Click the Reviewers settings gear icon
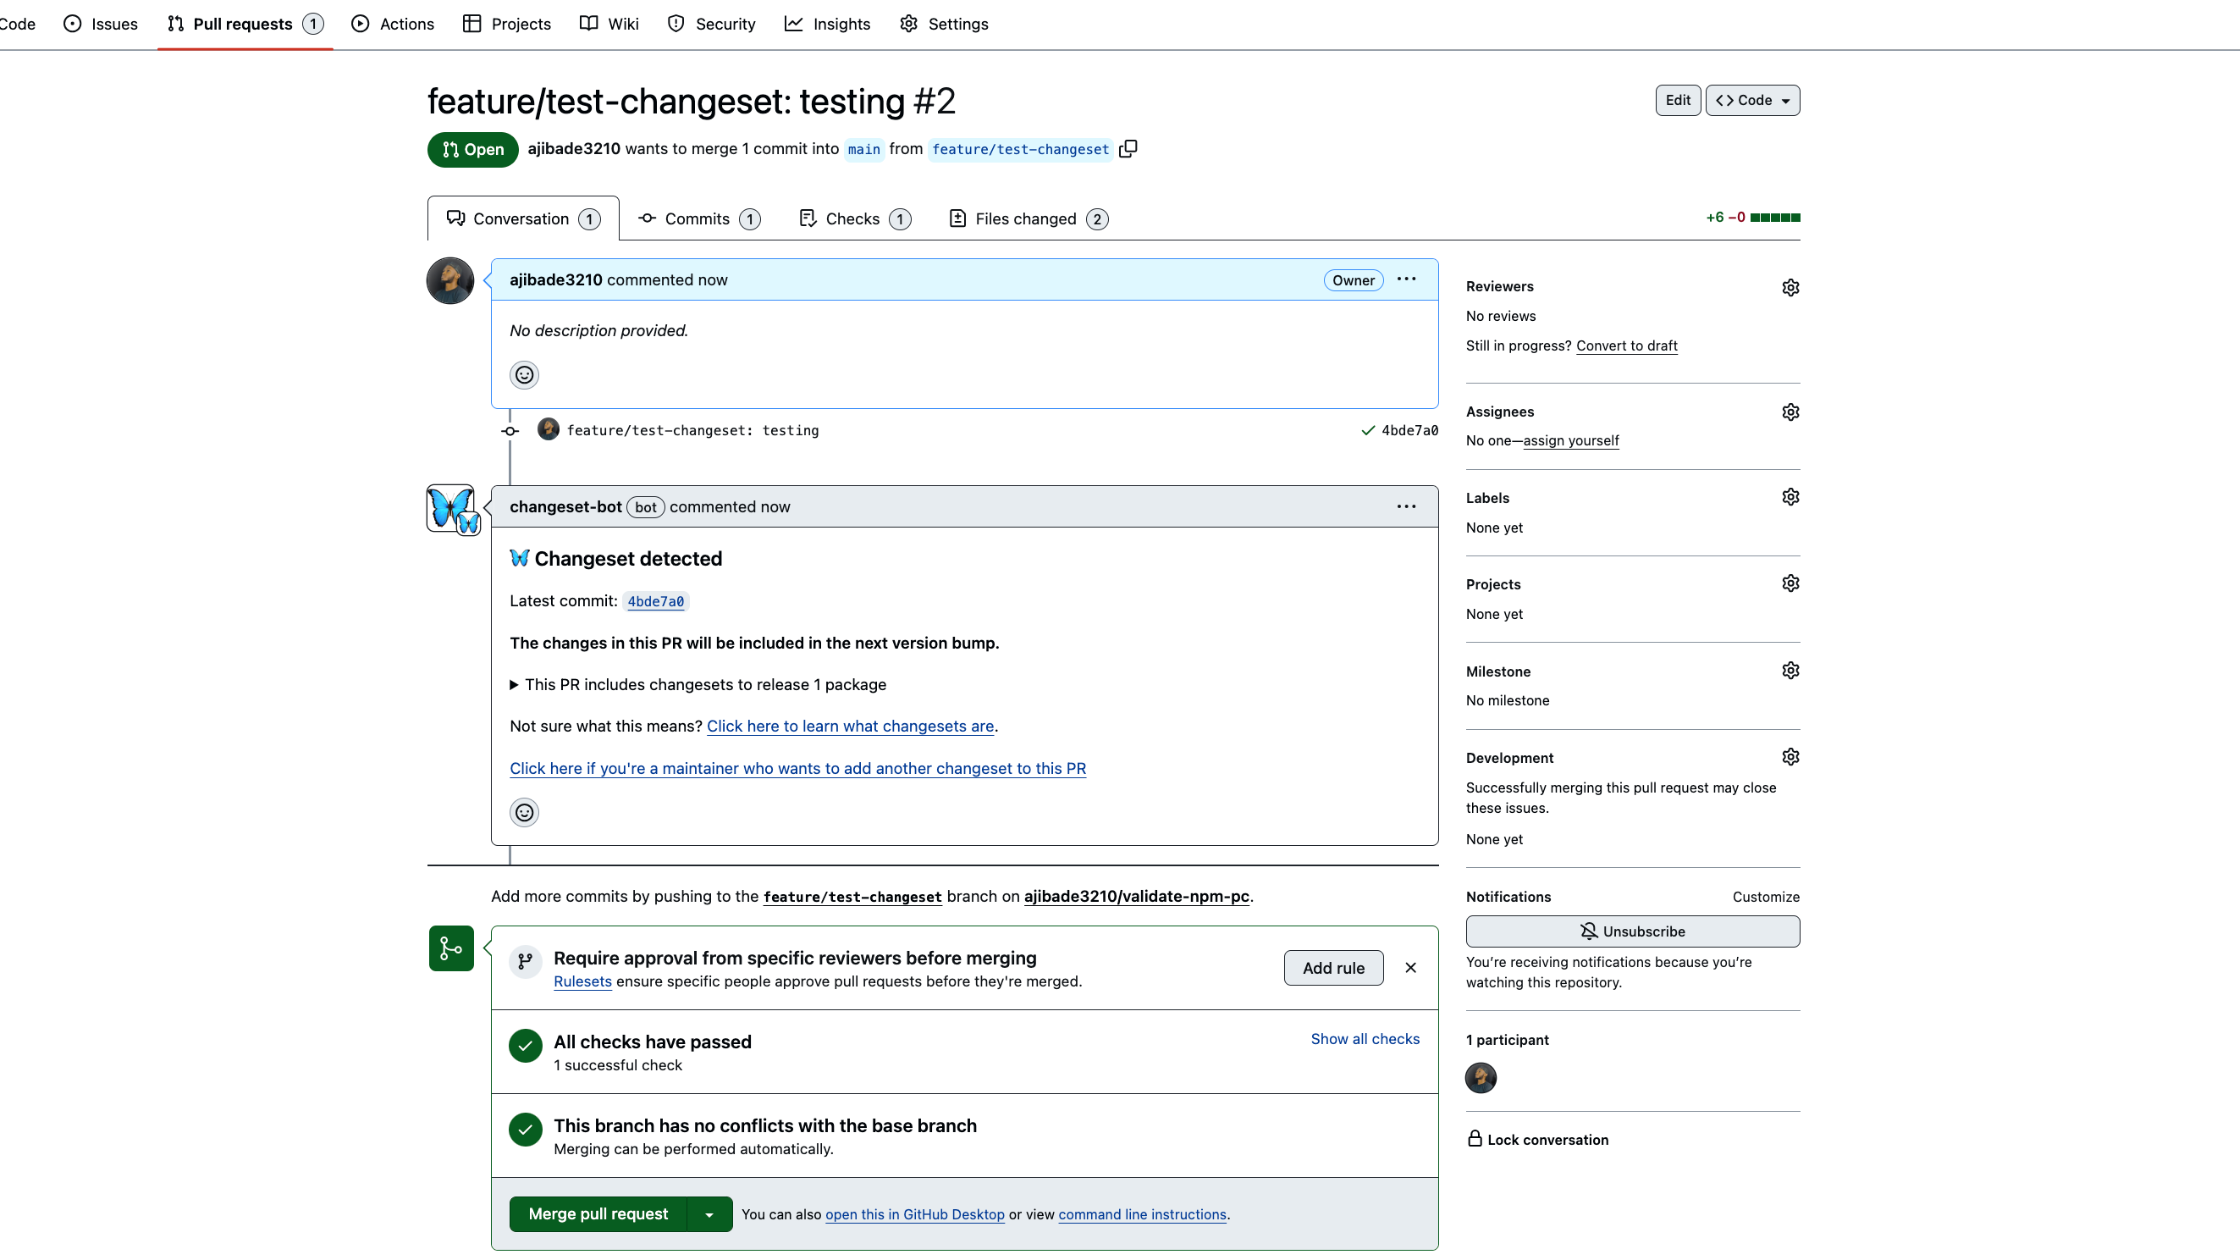 [1791, 288]
